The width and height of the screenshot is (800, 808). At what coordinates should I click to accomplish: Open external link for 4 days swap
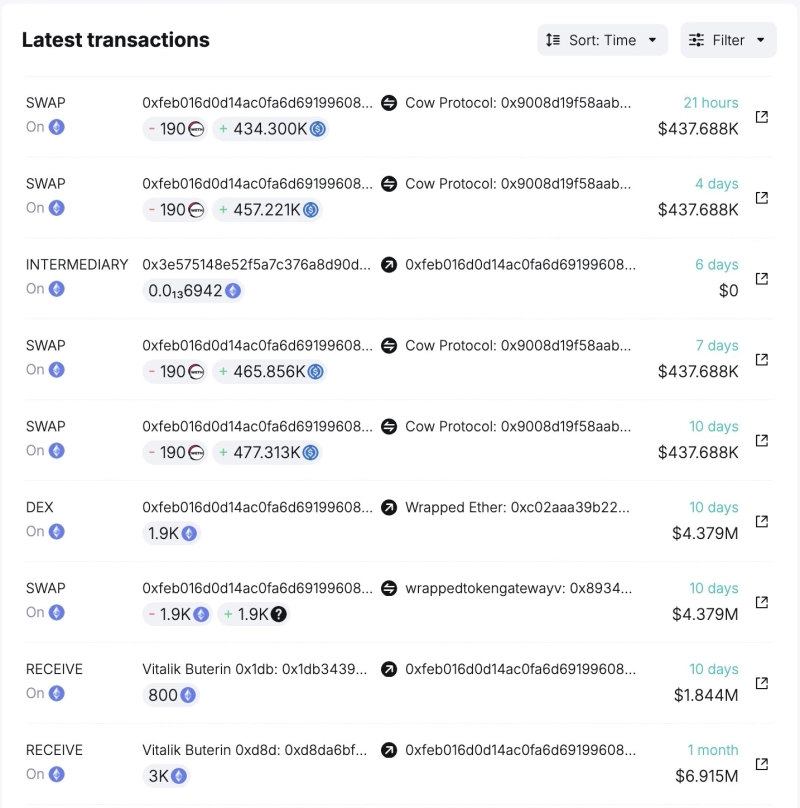tap(761, 198)
